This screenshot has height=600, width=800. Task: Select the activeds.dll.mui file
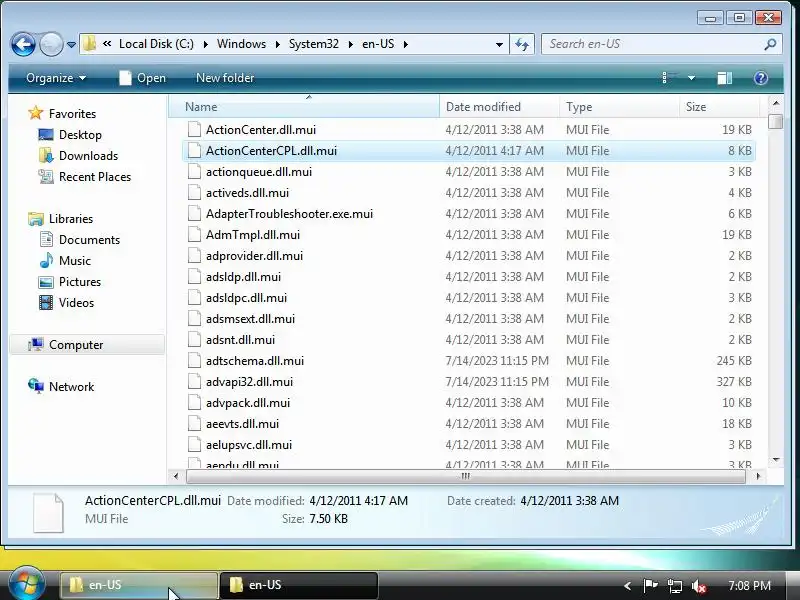click(x=247, y=193)
